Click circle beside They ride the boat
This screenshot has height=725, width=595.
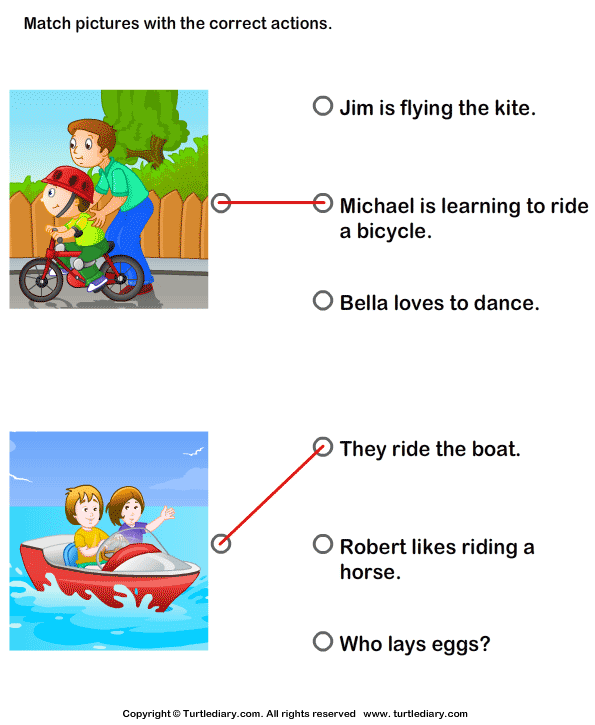[x=323, y=447]
